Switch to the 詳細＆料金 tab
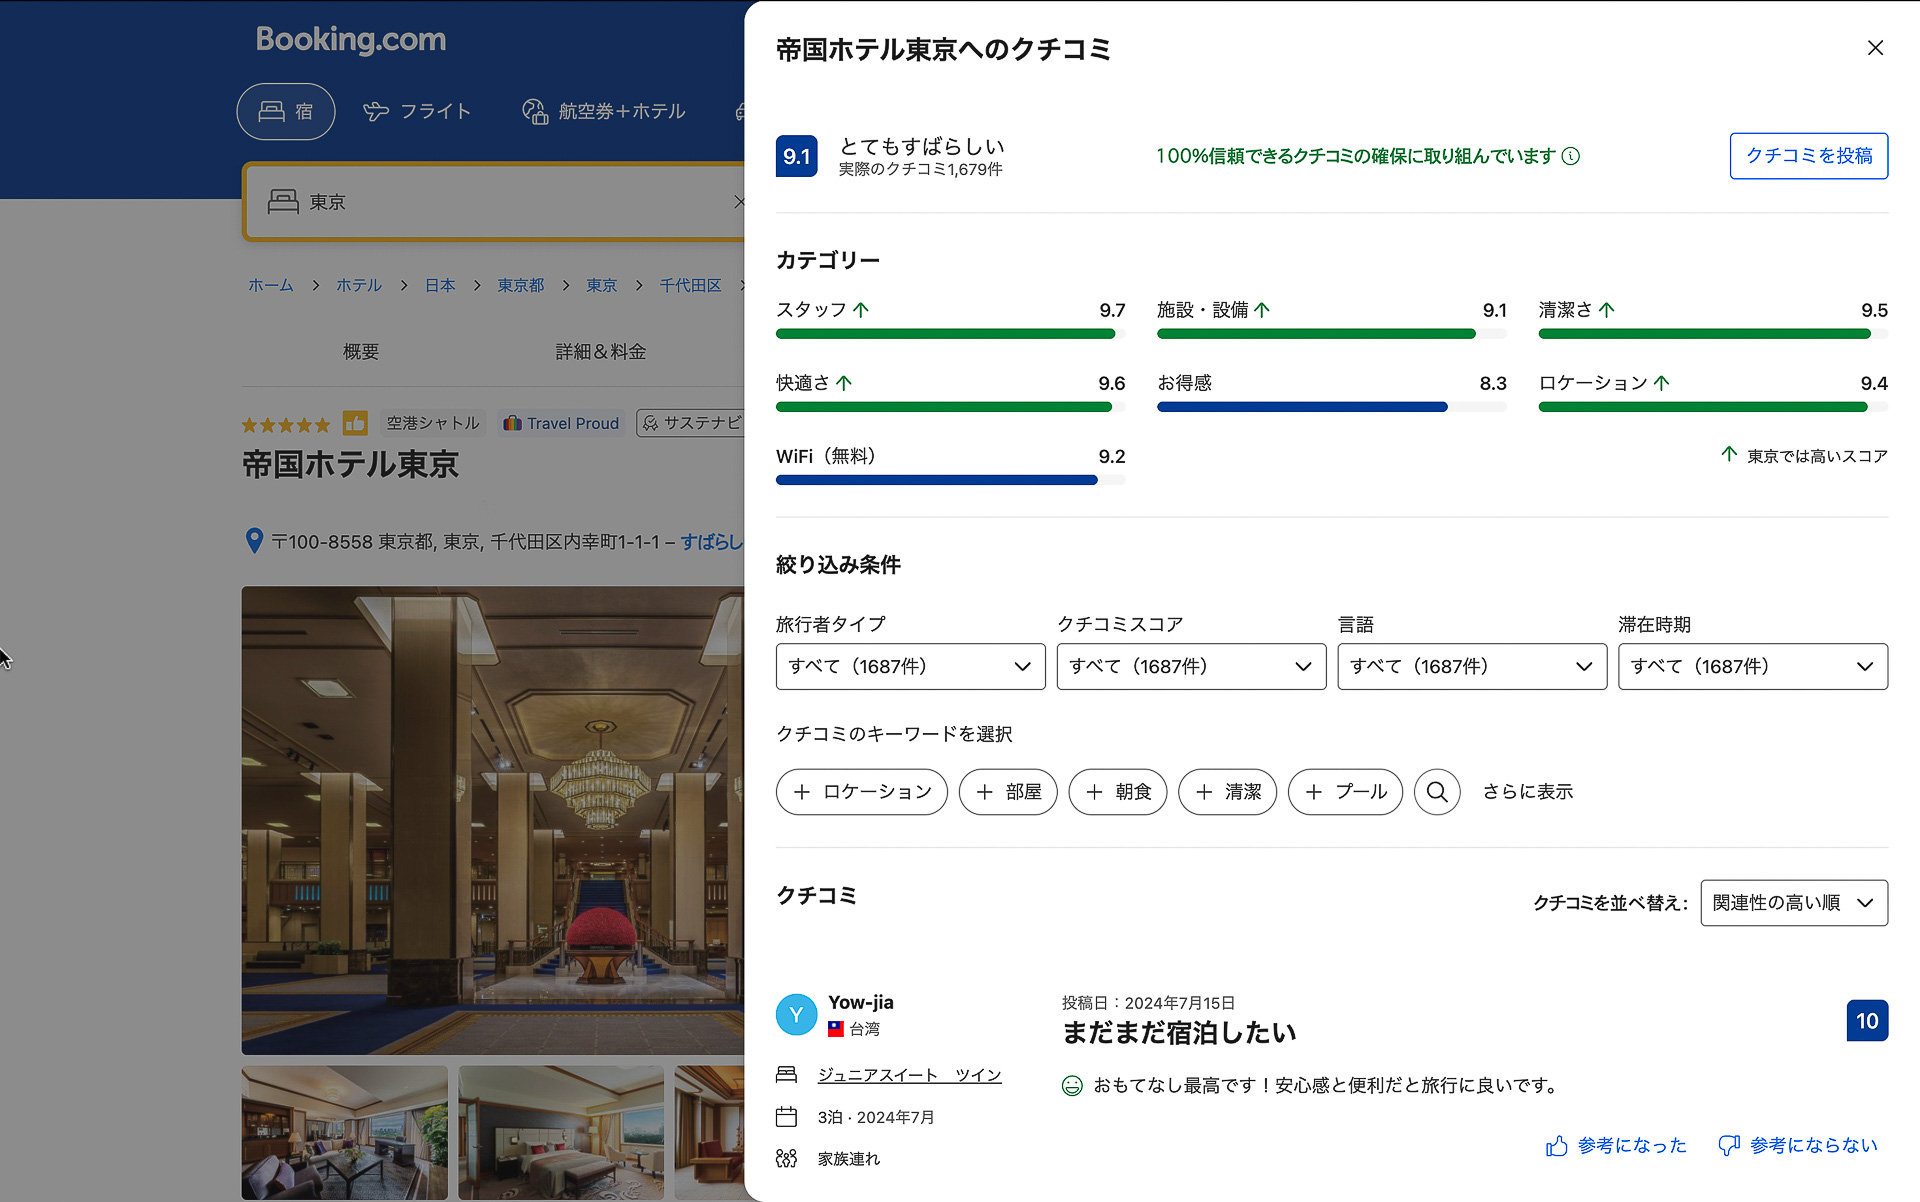Screen dimensions: 1920x1202 click(x=599, y=351)
